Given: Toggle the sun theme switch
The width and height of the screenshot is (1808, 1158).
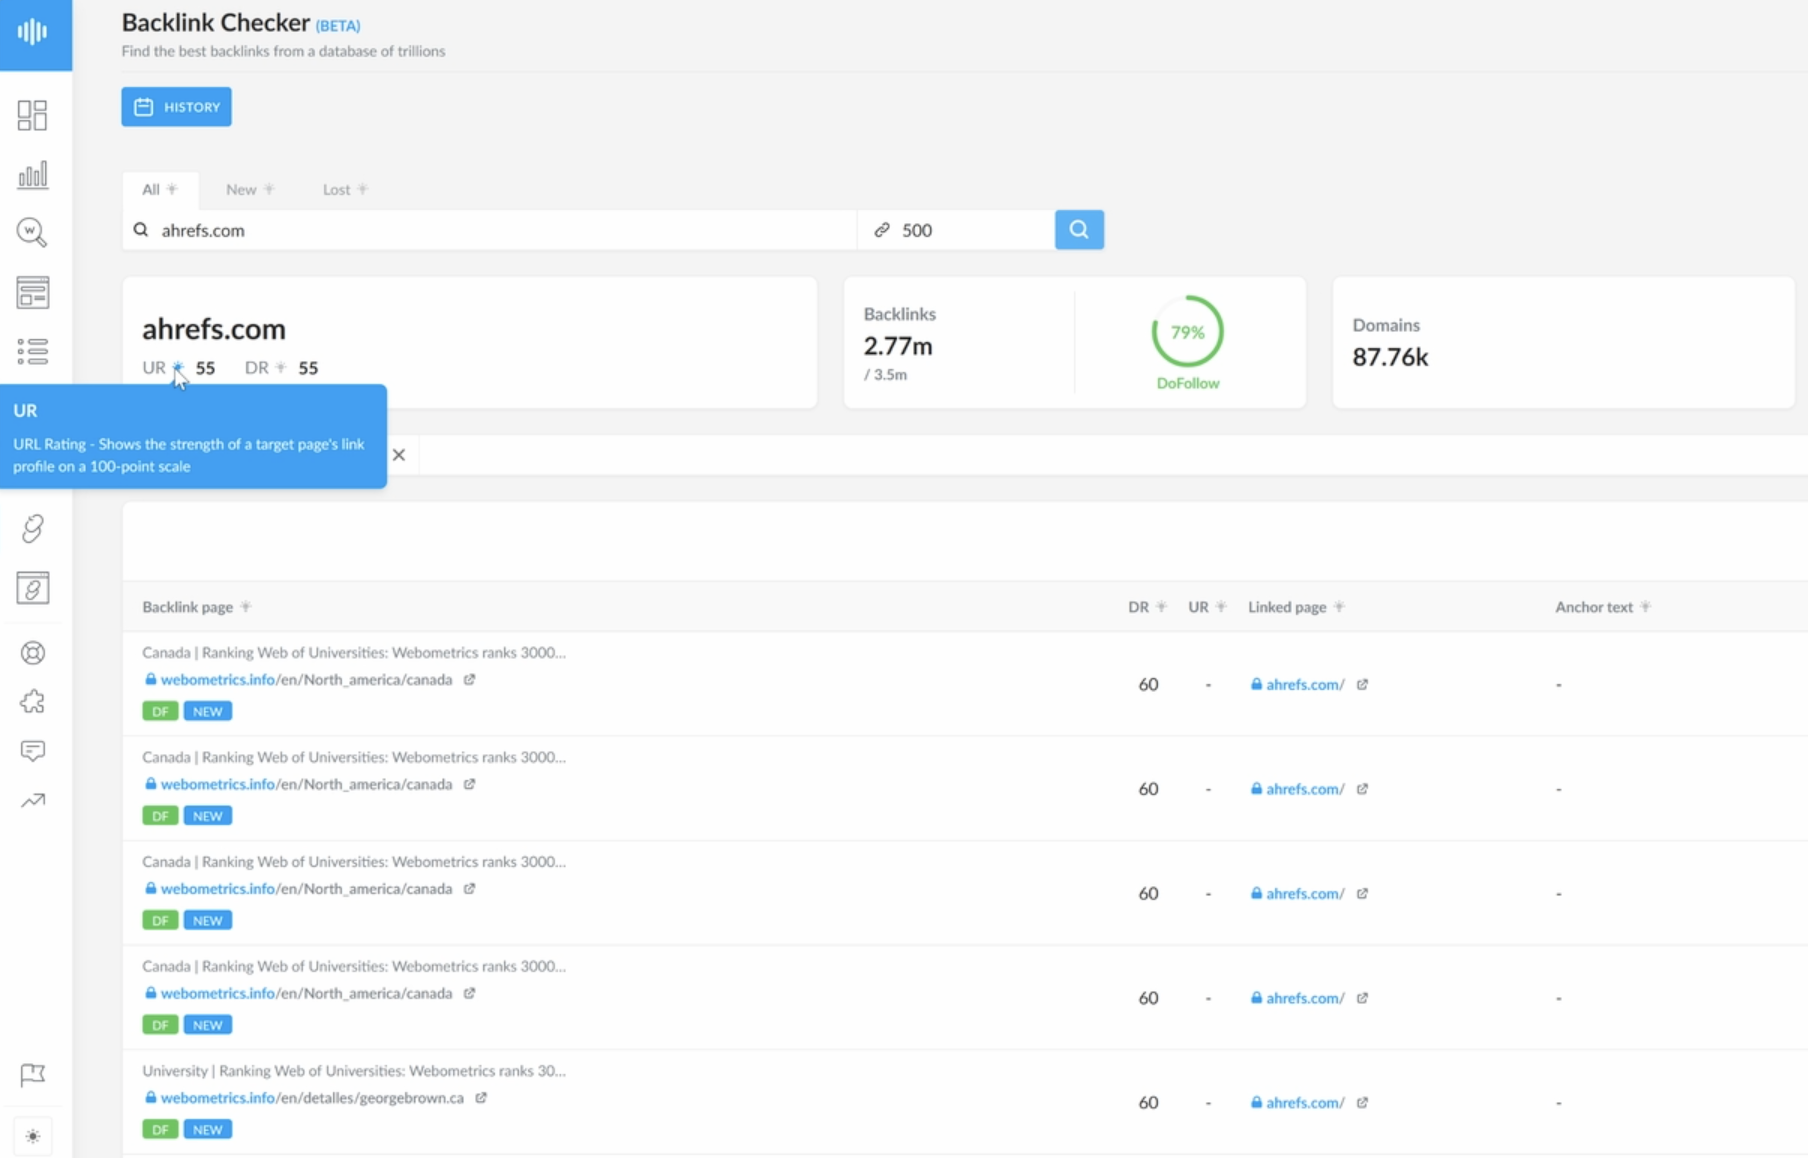Looking at the screenshot, I should (33, 1136).
